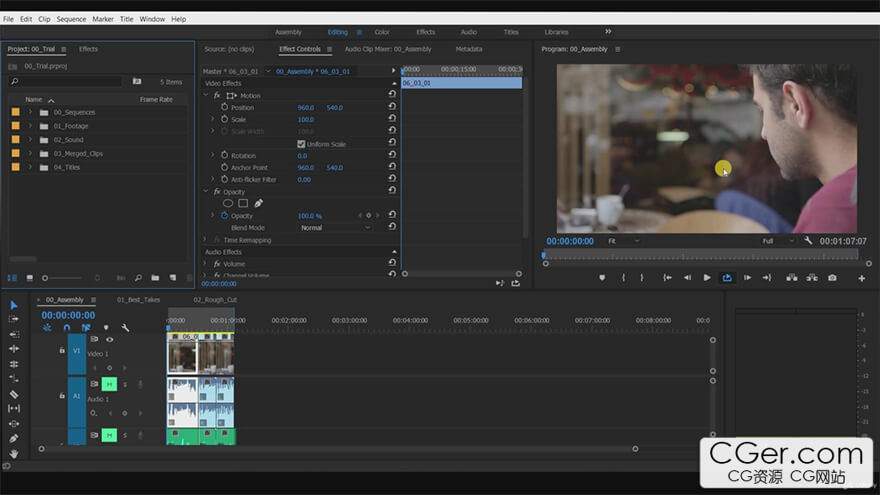The width and height of the screenshot is (880, 495).
Task: Select the Selection tool arrow
Action: (14, 305)
